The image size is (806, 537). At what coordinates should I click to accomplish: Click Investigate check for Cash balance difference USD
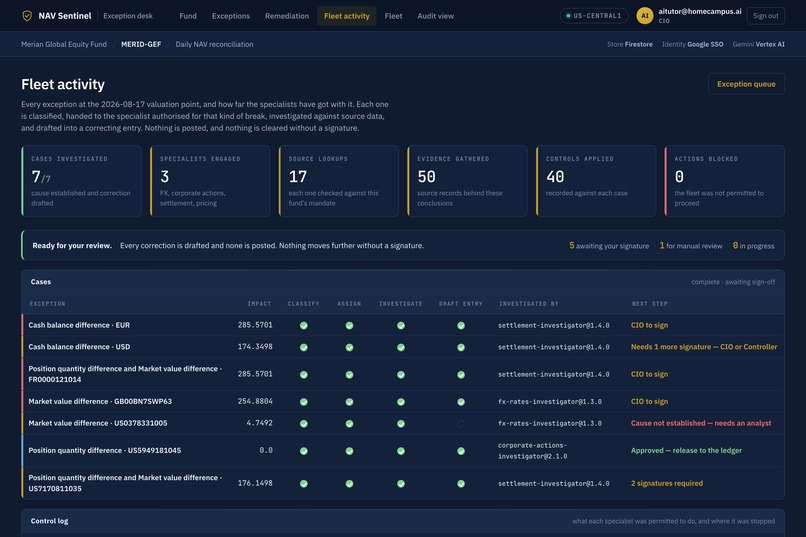[x=401, y=347]
